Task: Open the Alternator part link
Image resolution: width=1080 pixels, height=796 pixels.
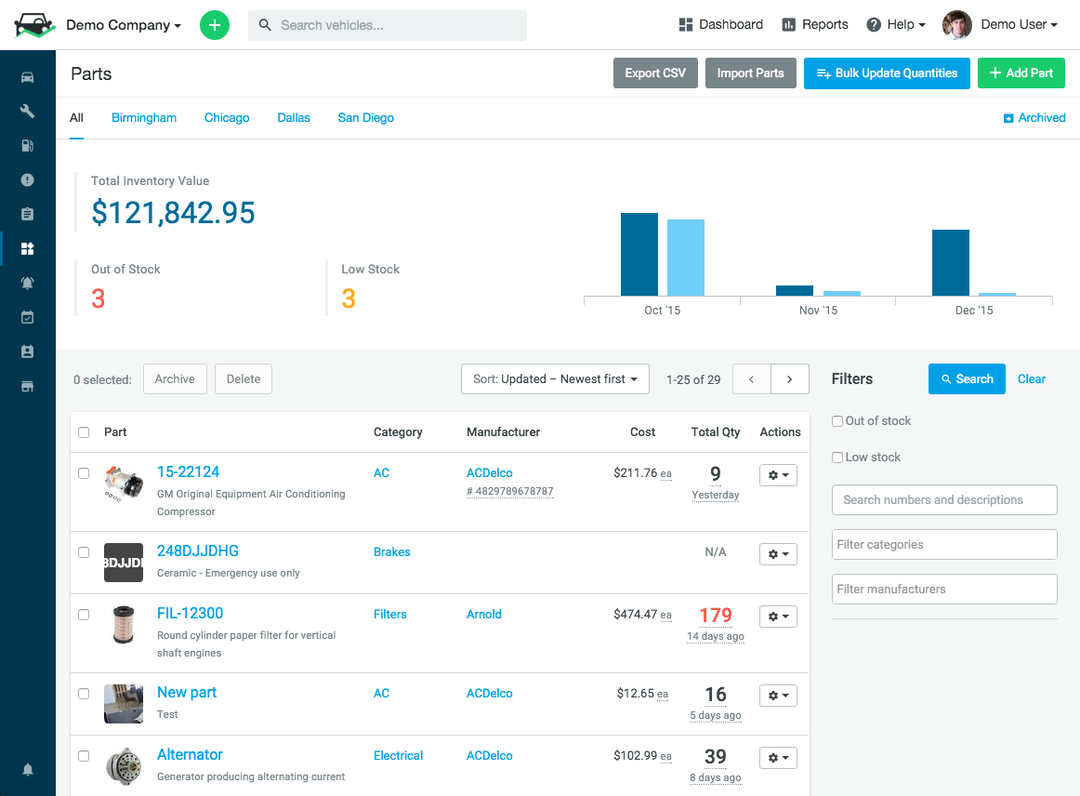Action: [189, 755]
